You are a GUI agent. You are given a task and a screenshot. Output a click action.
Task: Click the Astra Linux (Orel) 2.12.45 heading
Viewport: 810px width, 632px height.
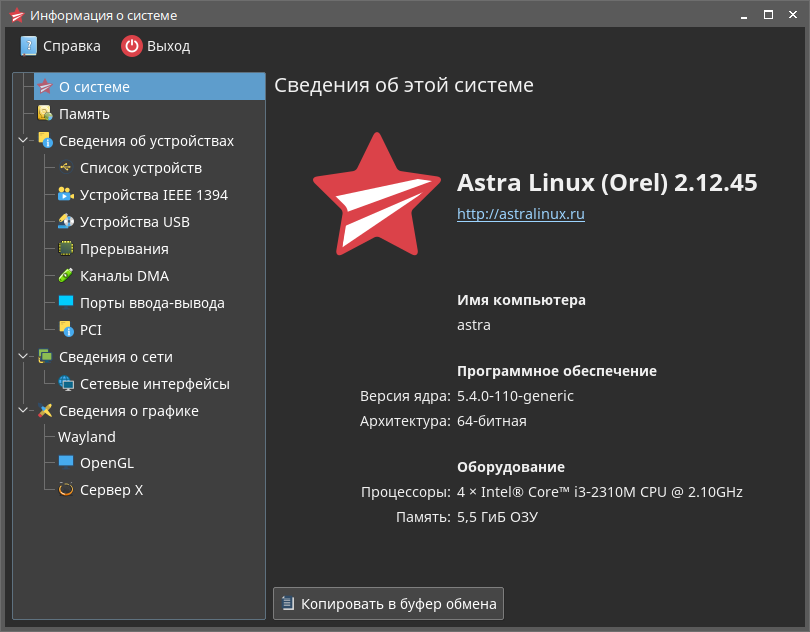click(607, 182)
